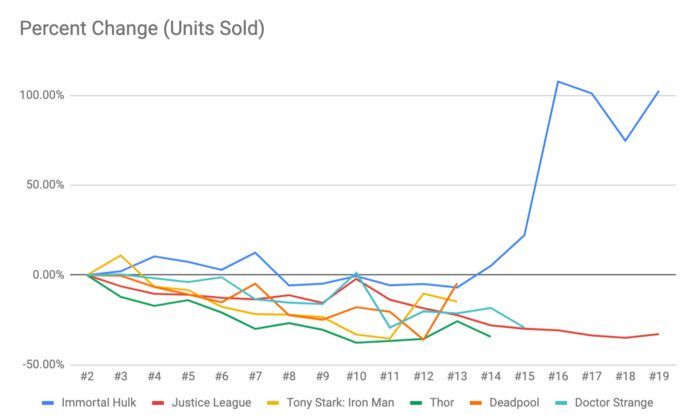Click the #19 x-axis tick label
Viewport: 696px width, 418px height.
coord(658,376)
